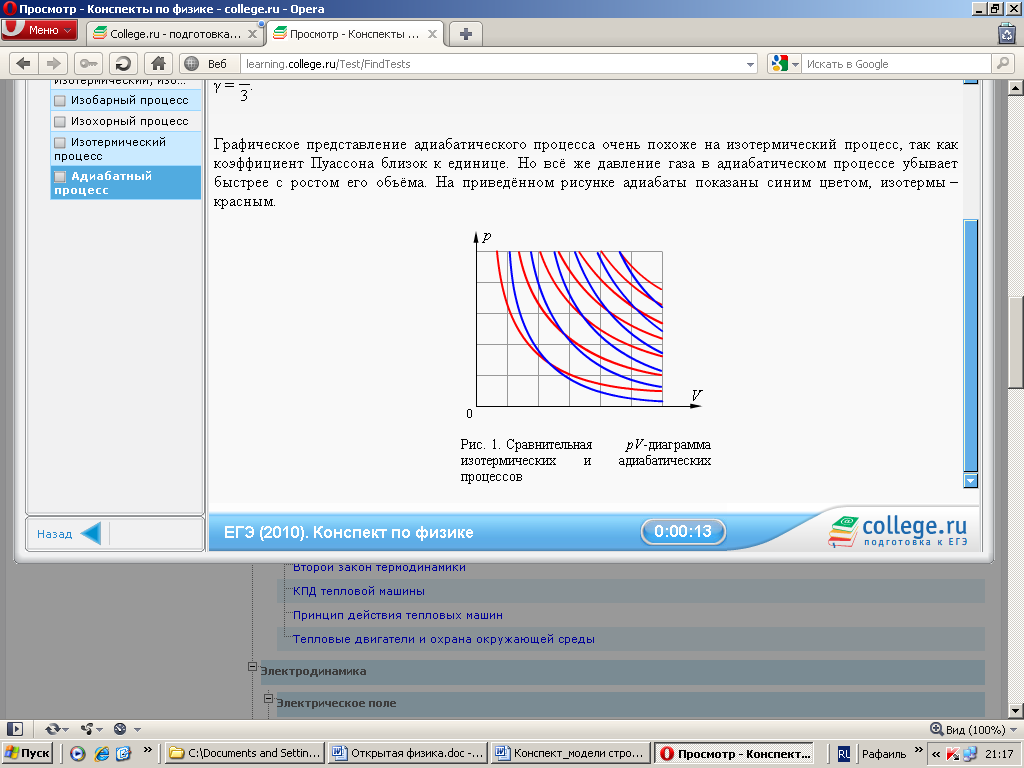
Task: Click the 0:00:13 timer display
Action: (683, 531)
